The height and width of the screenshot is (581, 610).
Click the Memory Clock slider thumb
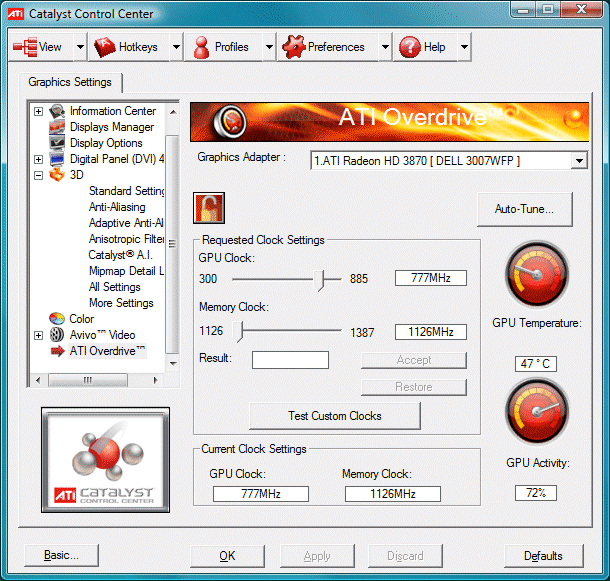238,332
